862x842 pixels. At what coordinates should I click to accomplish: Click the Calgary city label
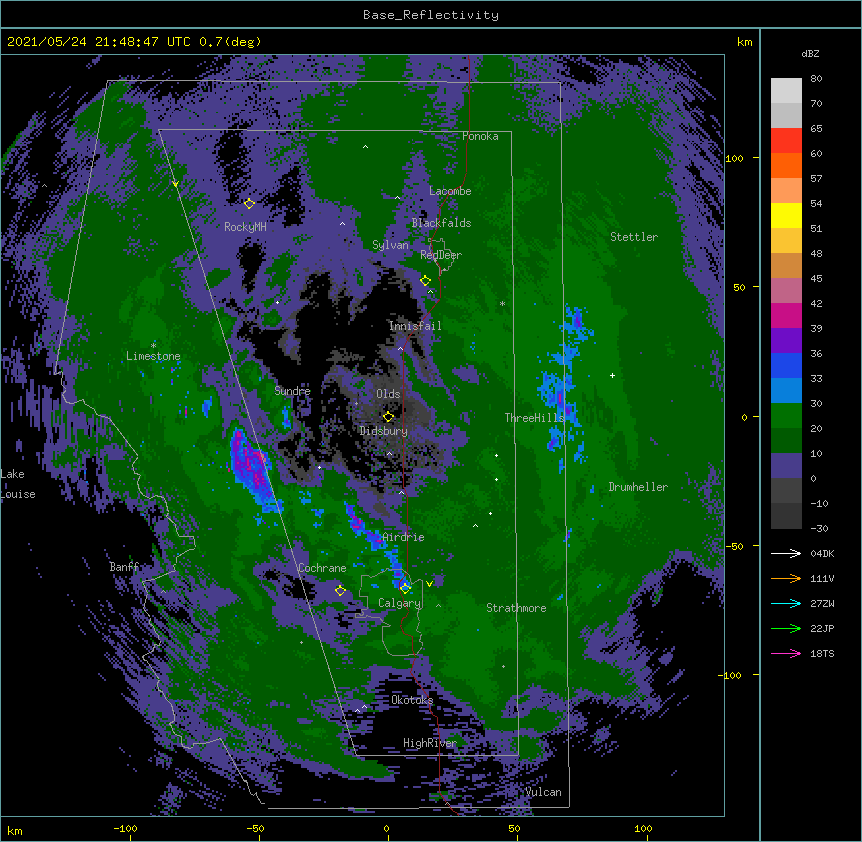(399, 603)
